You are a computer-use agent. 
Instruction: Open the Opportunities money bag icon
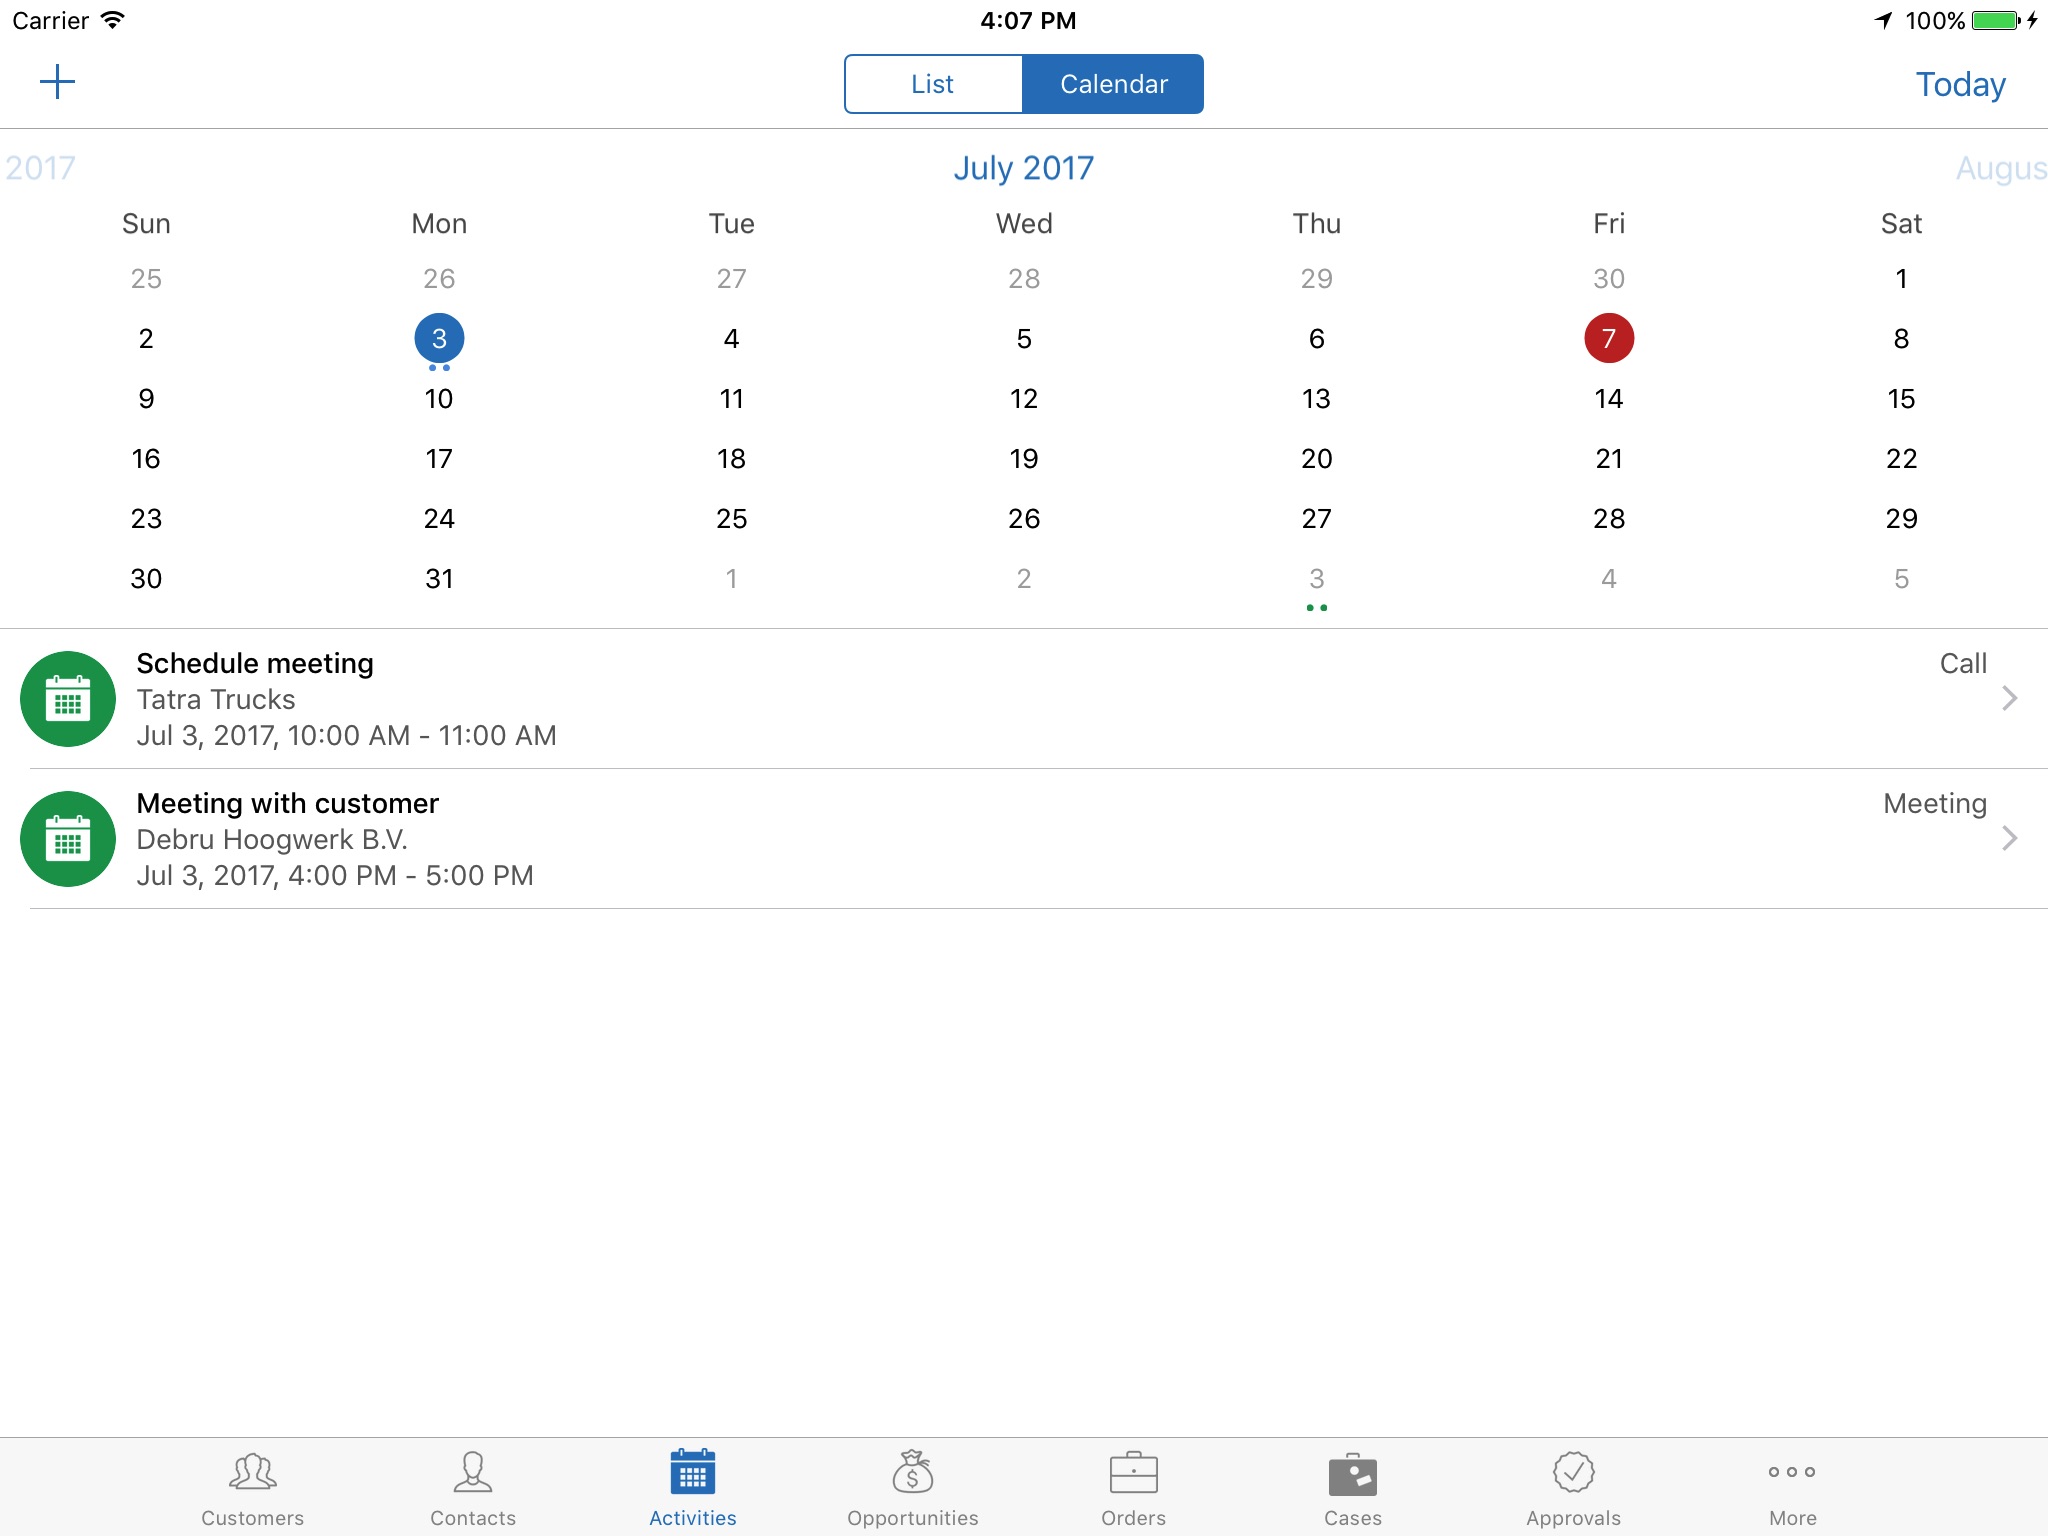pos(913,1472)
